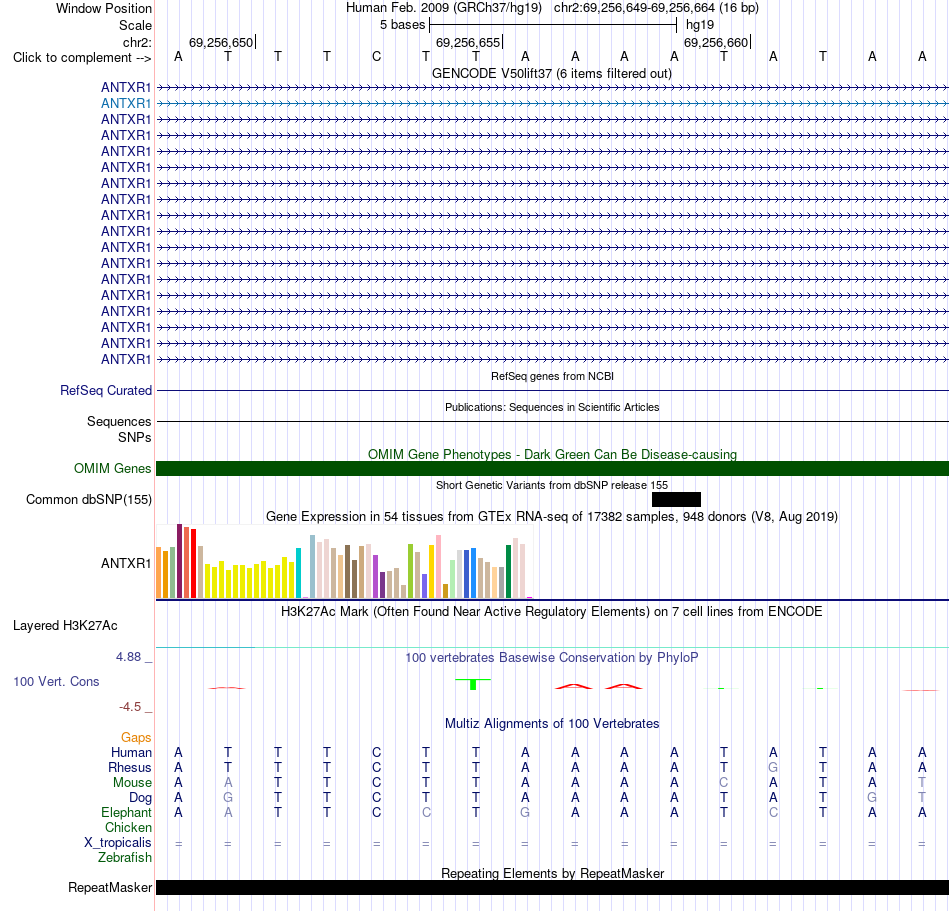Click the cyan bar in GTEx chart
Screen dimensions: 950x911
click(x=298, y=573)
